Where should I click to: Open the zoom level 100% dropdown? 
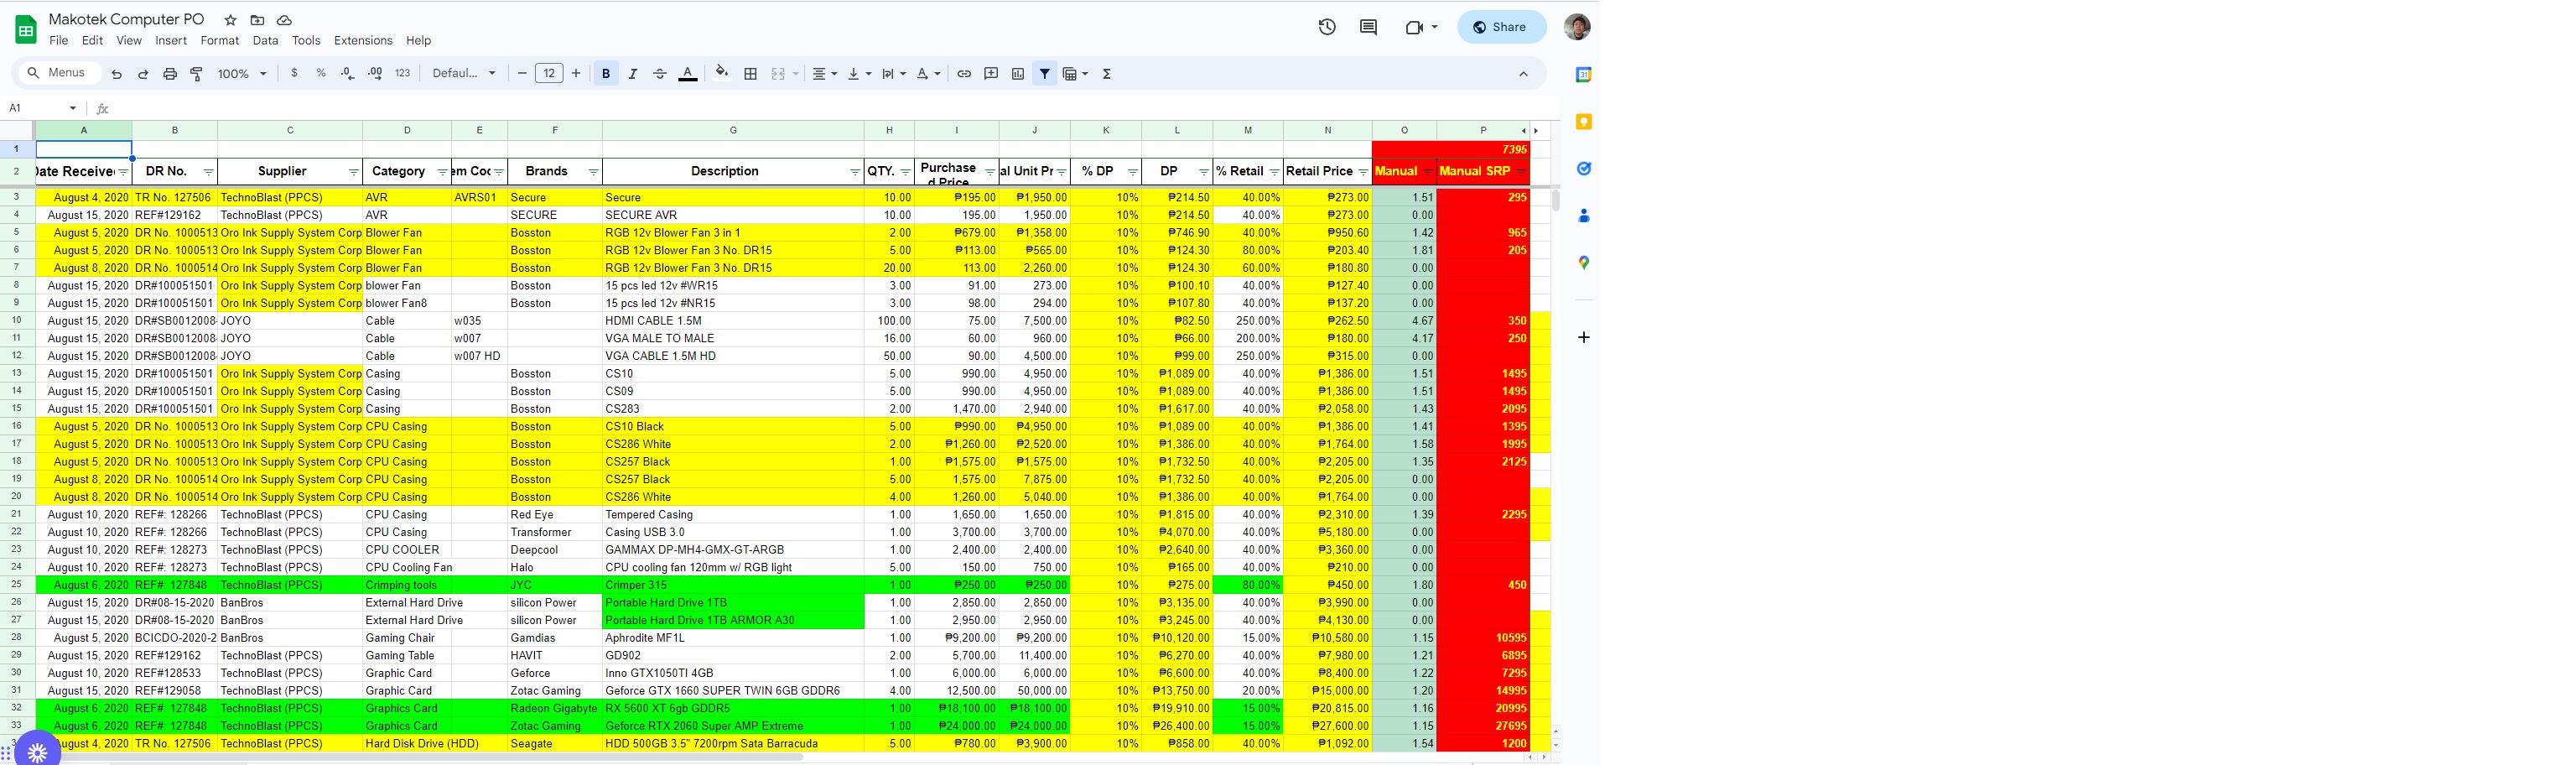[x=242, y=74]
